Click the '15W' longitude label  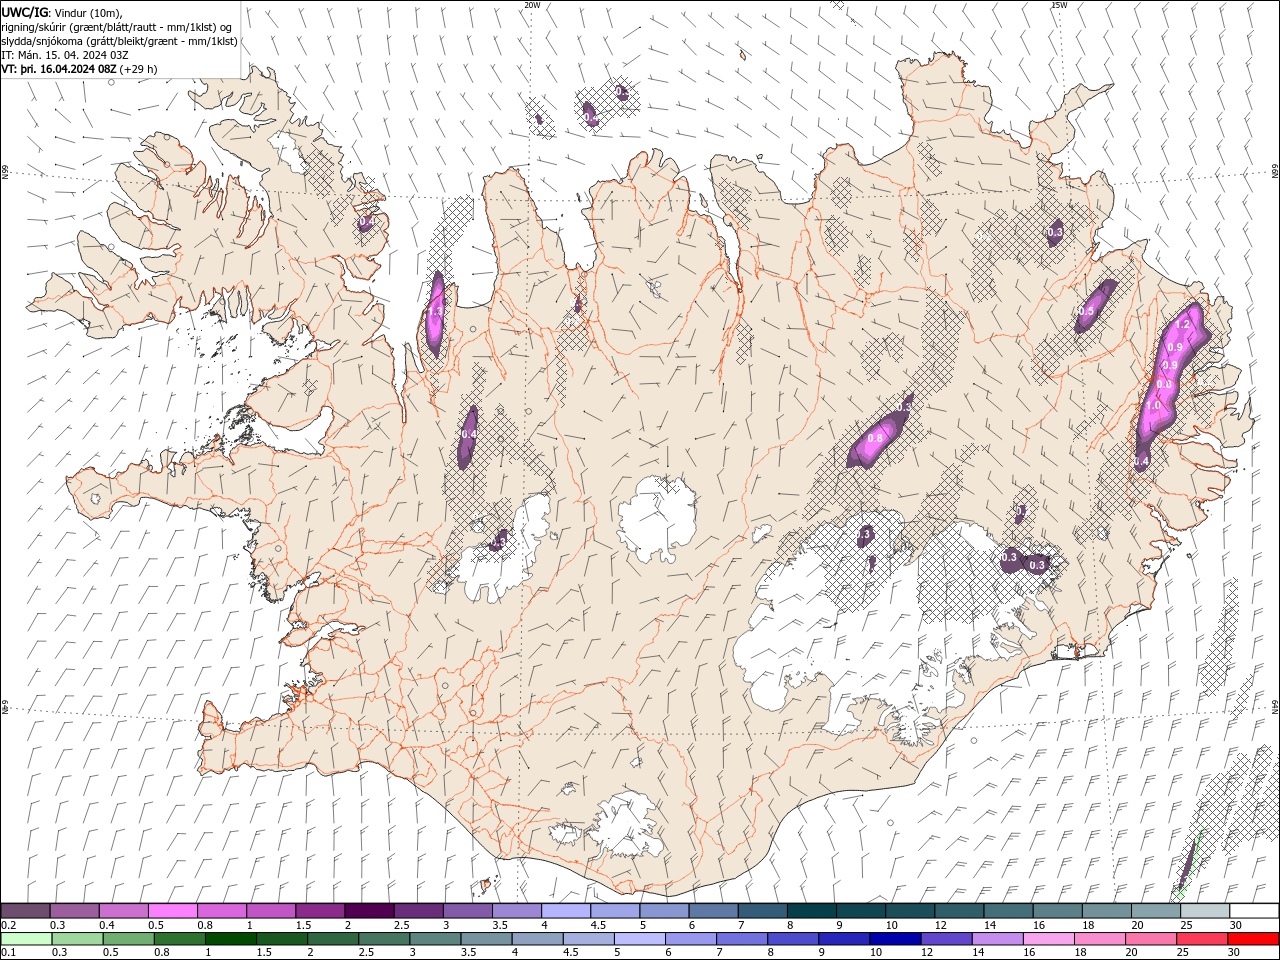(x=1059, y=5)
